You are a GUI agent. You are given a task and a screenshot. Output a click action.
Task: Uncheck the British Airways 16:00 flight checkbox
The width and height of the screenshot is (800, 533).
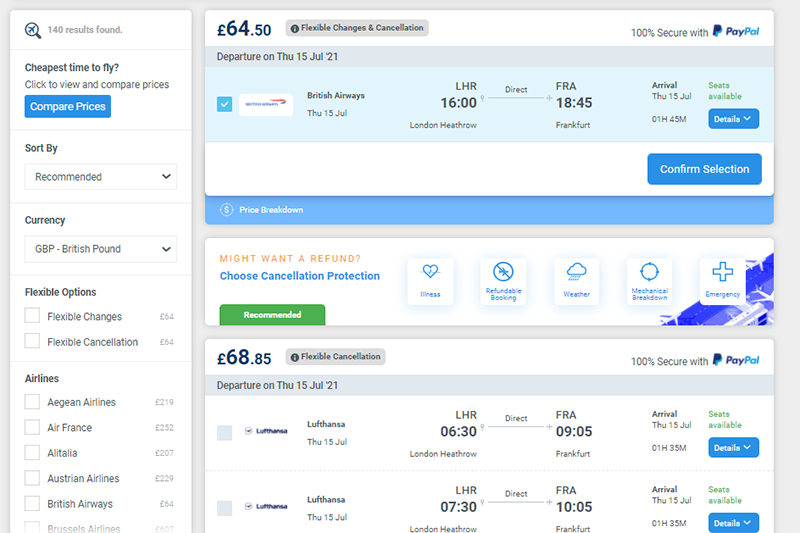pyautogui.click(x=224, y=105)
